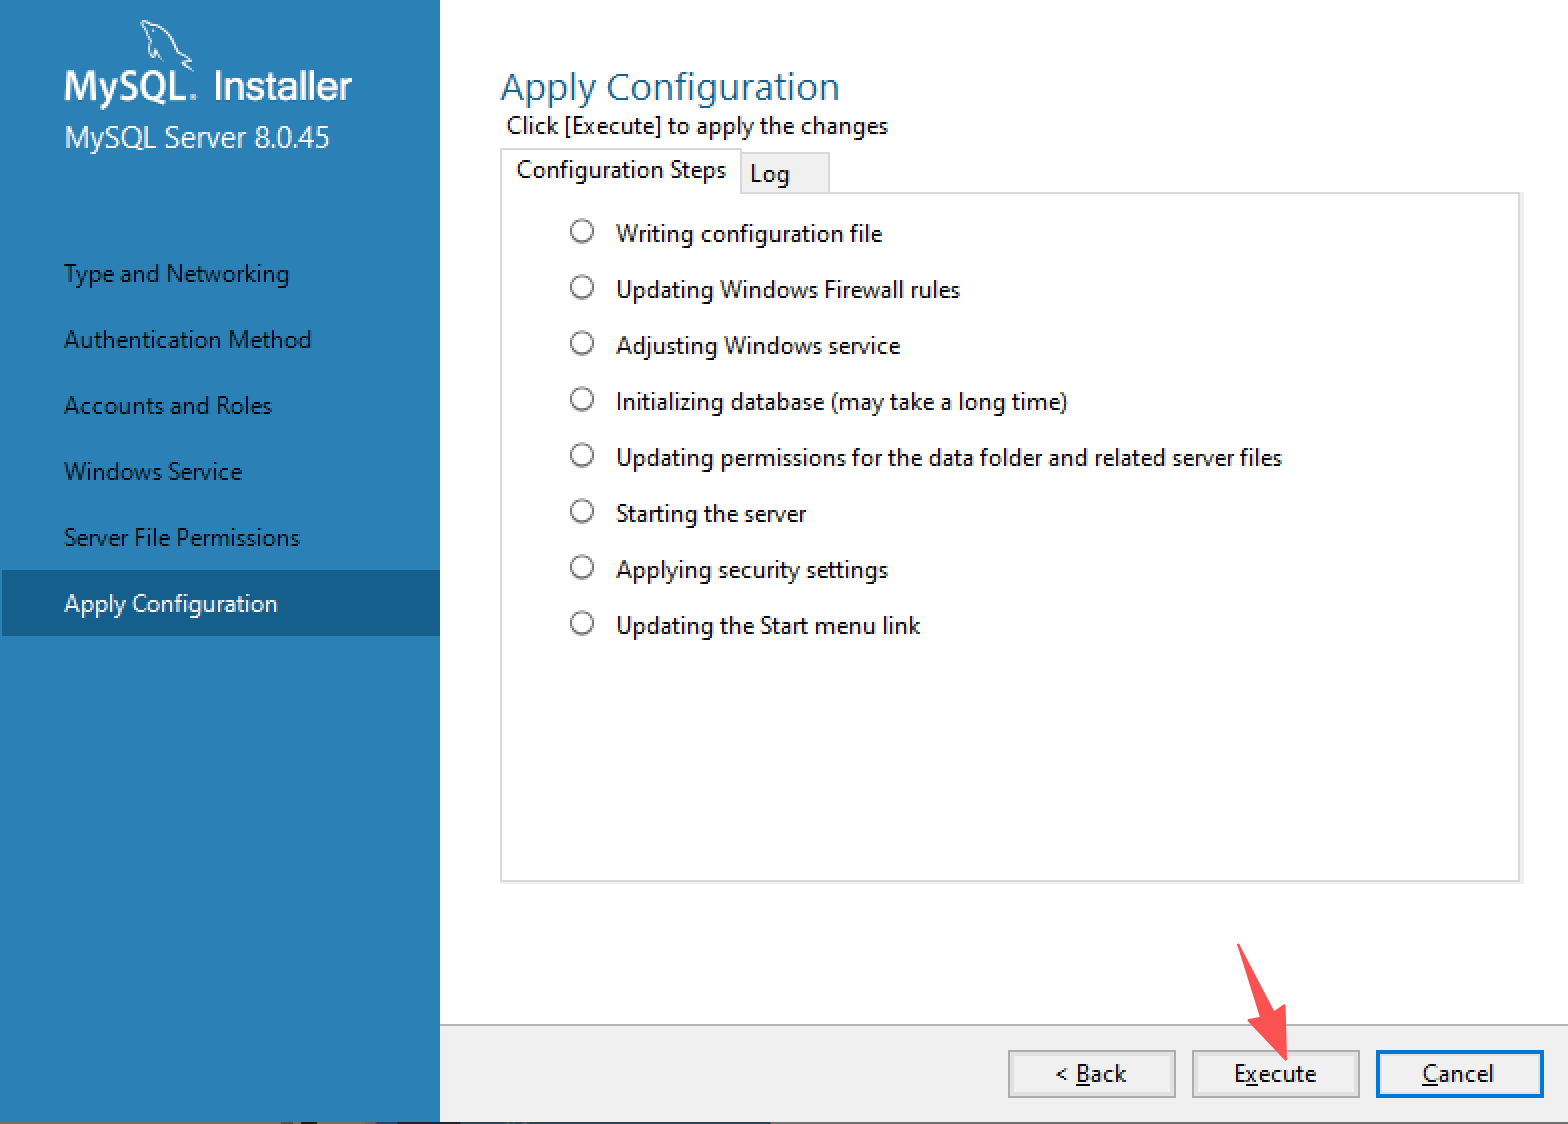
Task: Switch to the Log tab
Action: 784,174
